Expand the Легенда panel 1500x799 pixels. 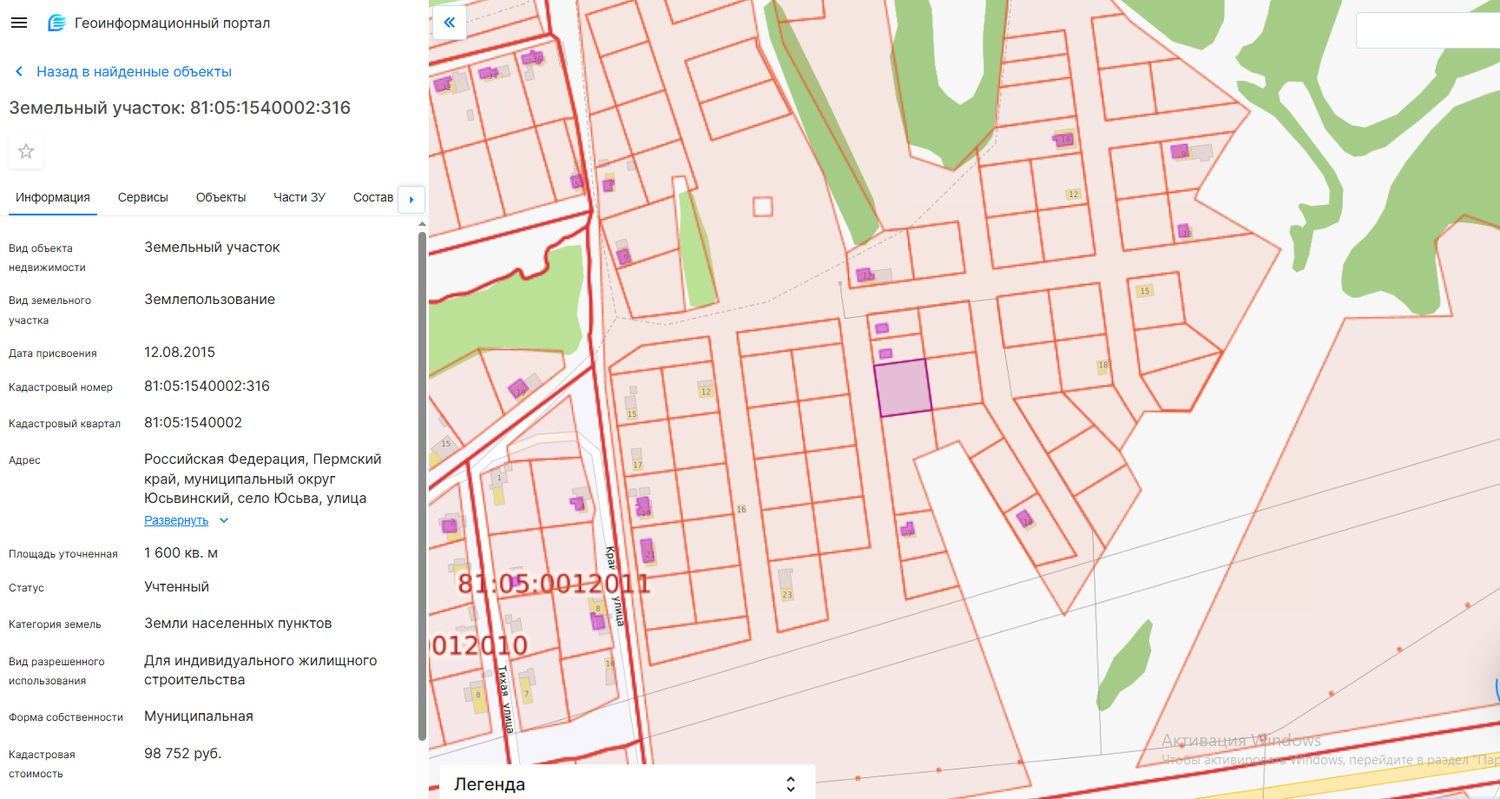[x=627, y=784]
